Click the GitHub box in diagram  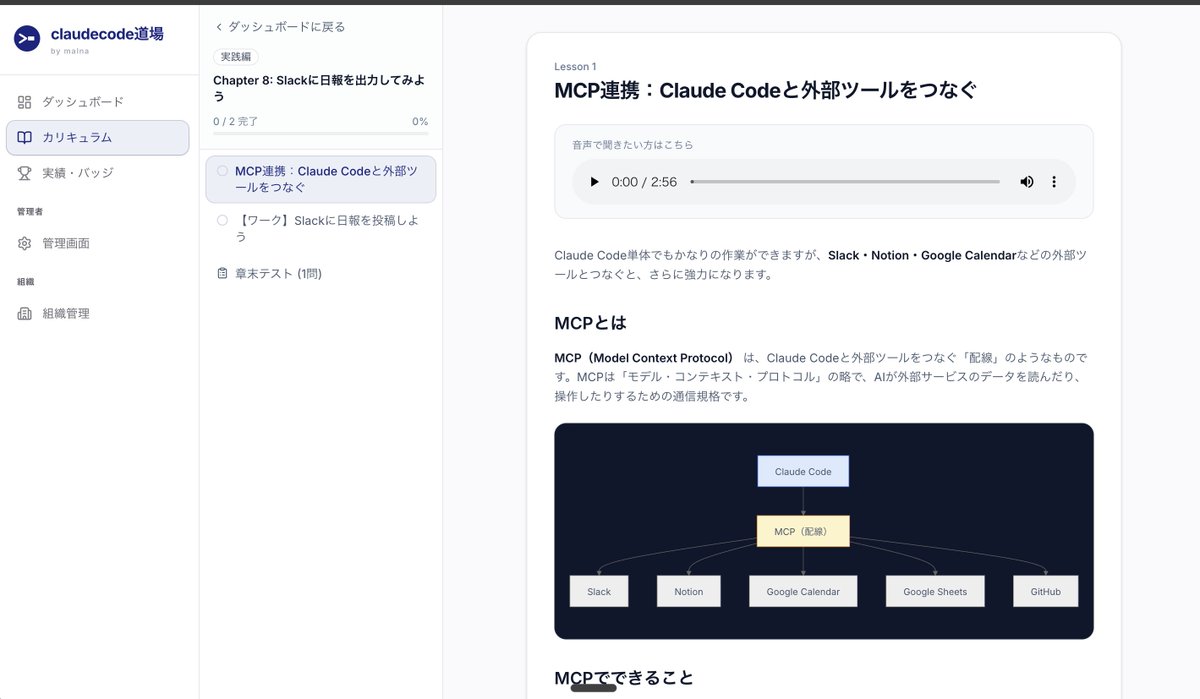(x=1045, y=591)
